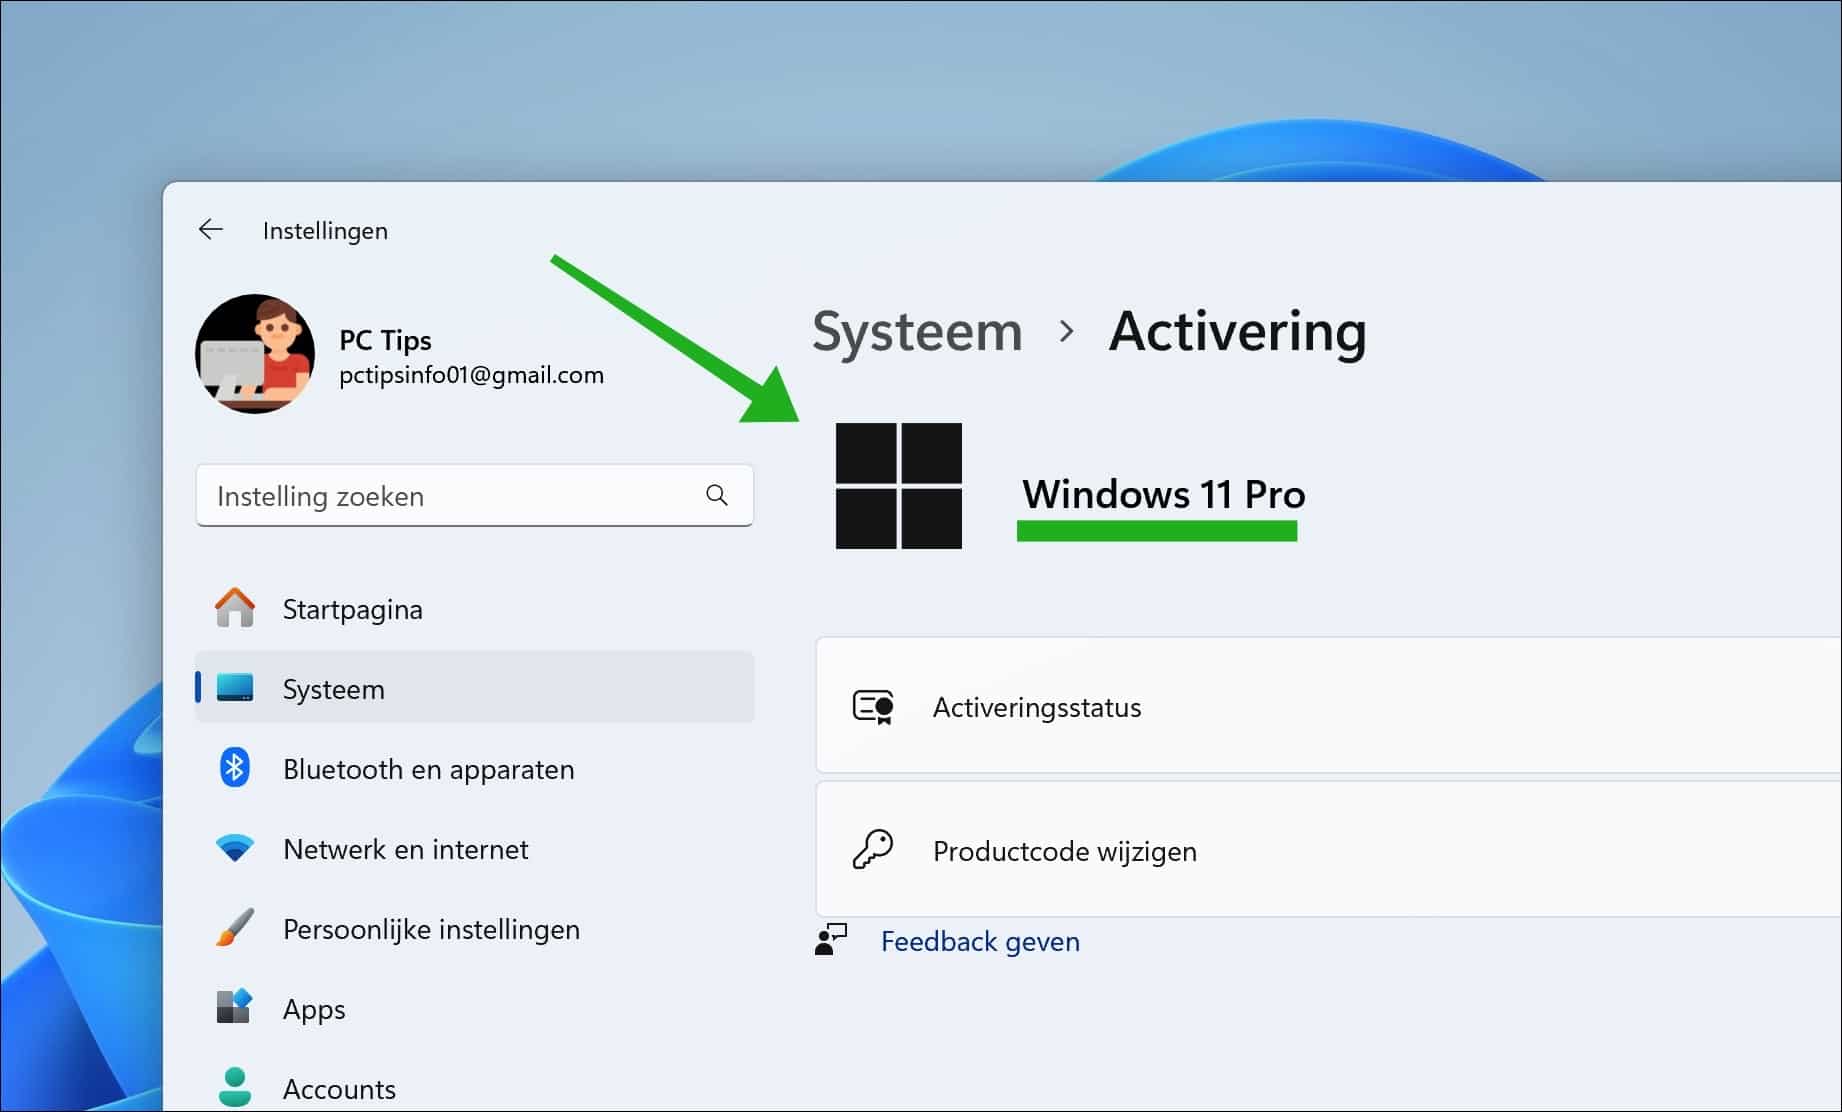The width and height of the screenshot is (1842, 1112).
Task: Click the feedback speech bubbles icon
Action: 830,941
